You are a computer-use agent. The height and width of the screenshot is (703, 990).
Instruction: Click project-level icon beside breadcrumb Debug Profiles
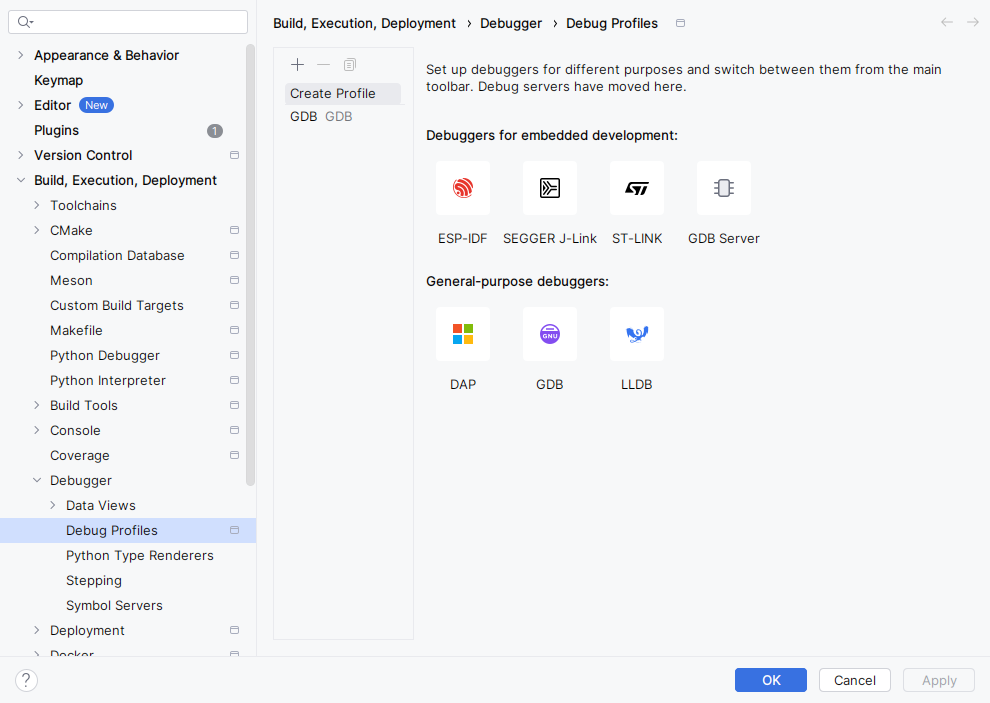pyautogui.click(x=680, y=23)
